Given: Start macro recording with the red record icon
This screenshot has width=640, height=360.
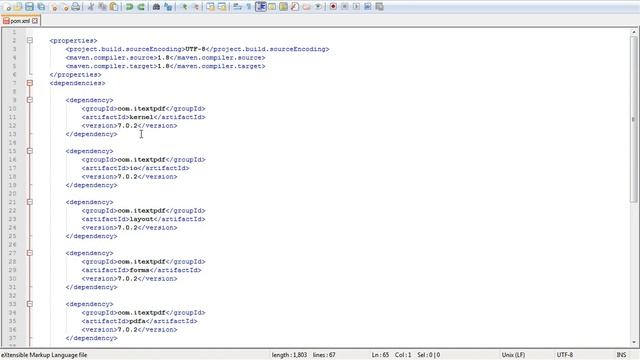Looking at the screenshot, I should click(333, 7).
